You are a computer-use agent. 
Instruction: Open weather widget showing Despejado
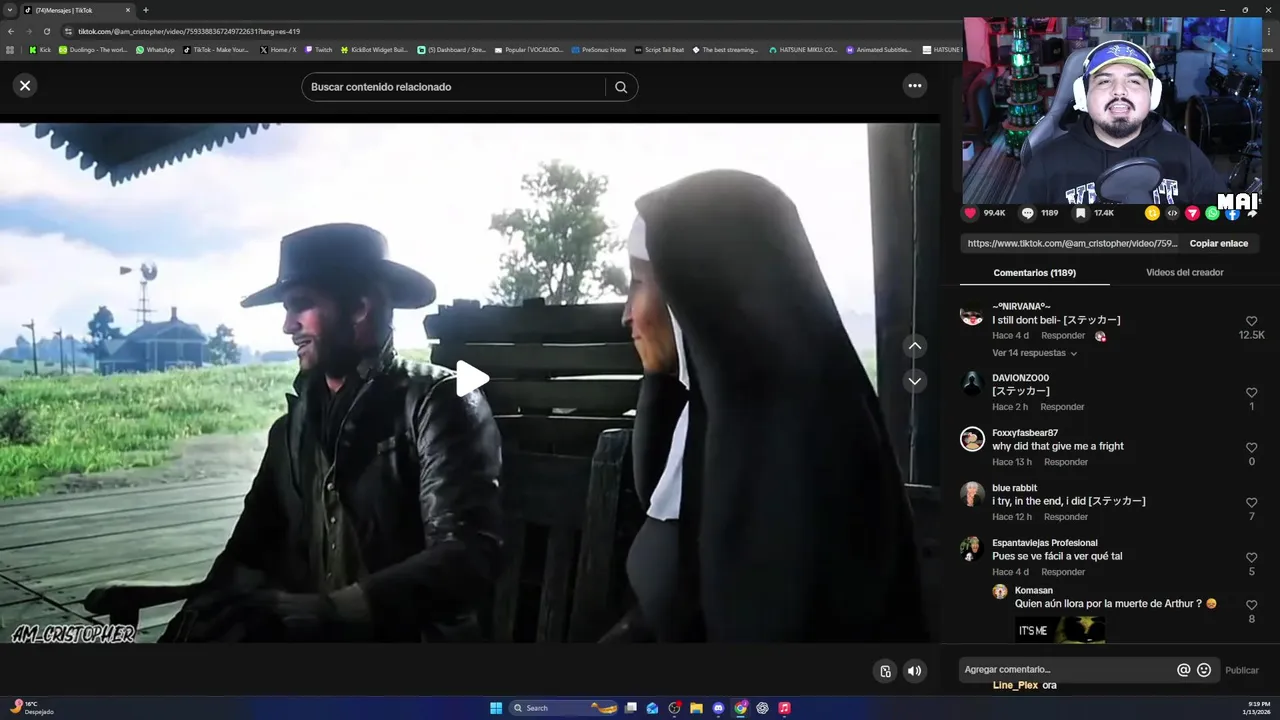click(32, 708)
